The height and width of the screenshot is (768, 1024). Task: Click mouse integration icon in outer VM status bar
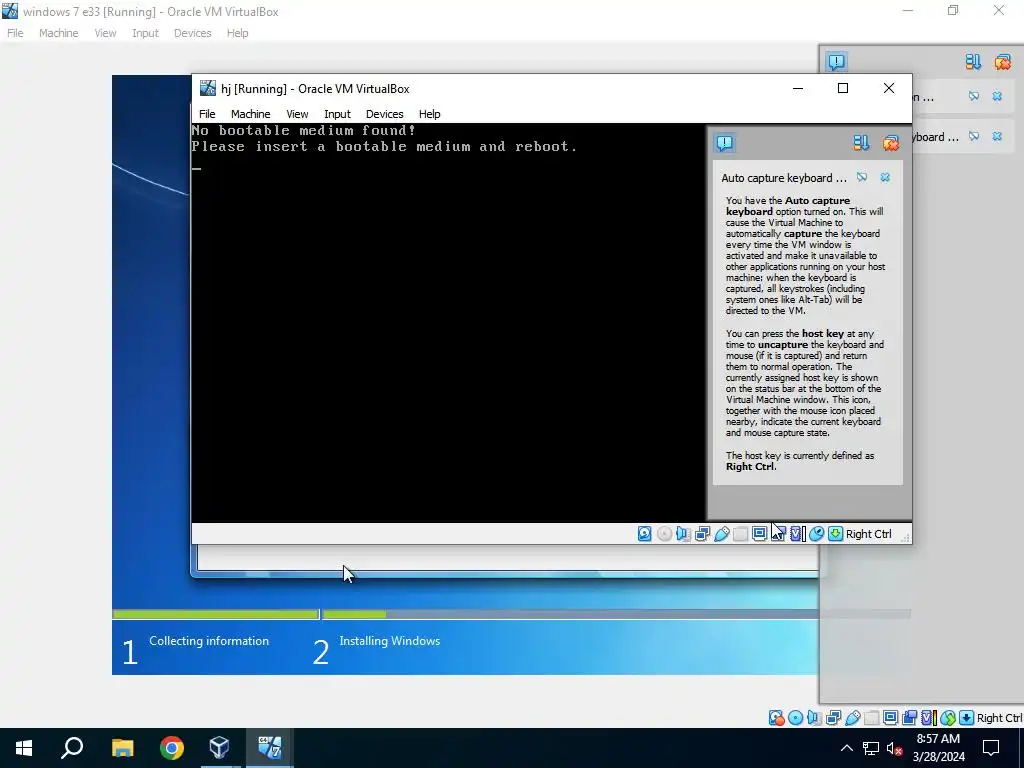(x=948, y=718)
